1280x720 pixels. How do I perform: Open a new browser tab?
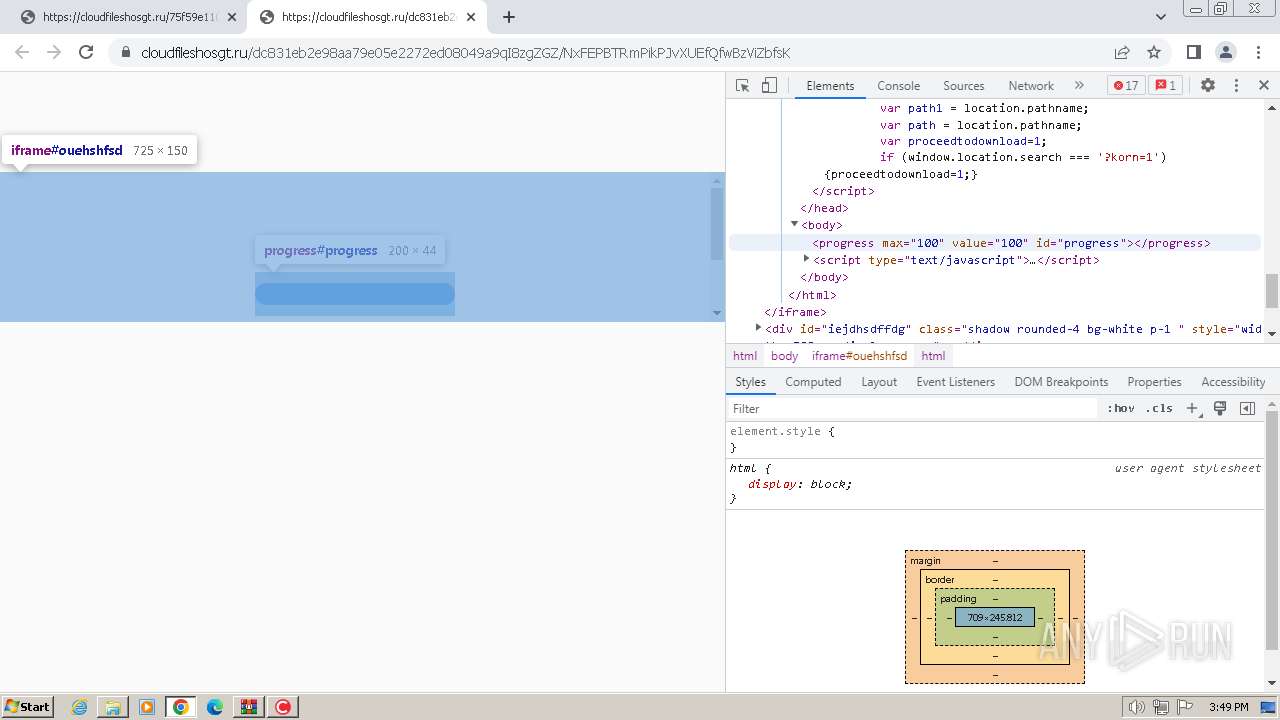[x=508, y=17]
